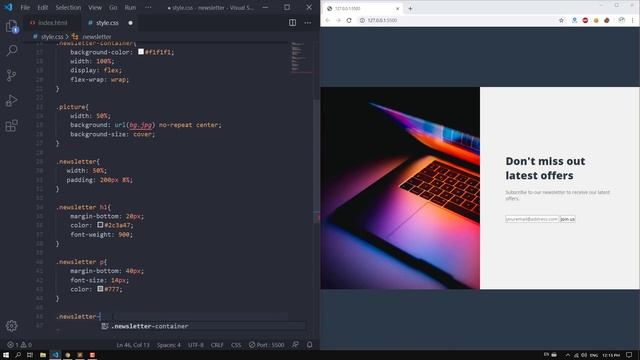
Task: Close the 127.0.0.1:5500 browser tab
Action: (397, 8)
